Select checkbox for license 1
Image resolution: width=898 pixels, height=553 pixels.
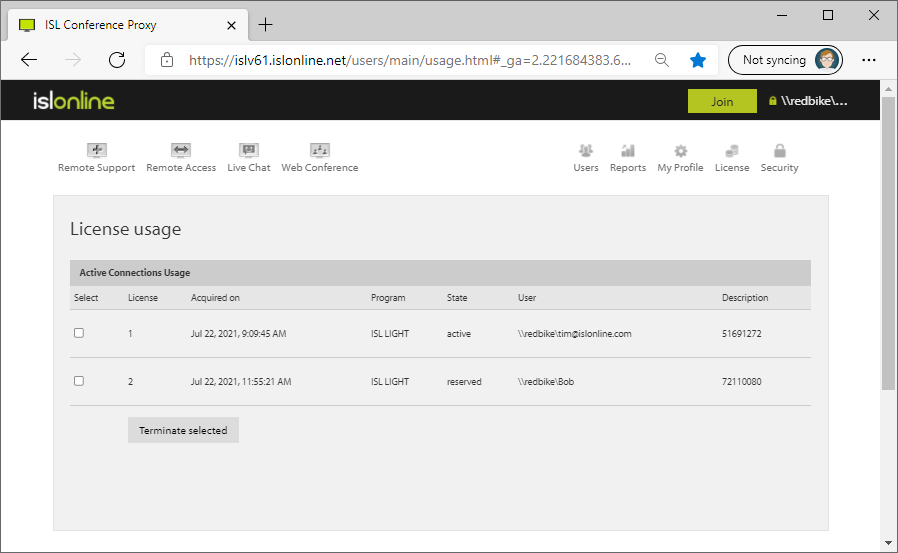pyautogui.click(x=79, y=333)
